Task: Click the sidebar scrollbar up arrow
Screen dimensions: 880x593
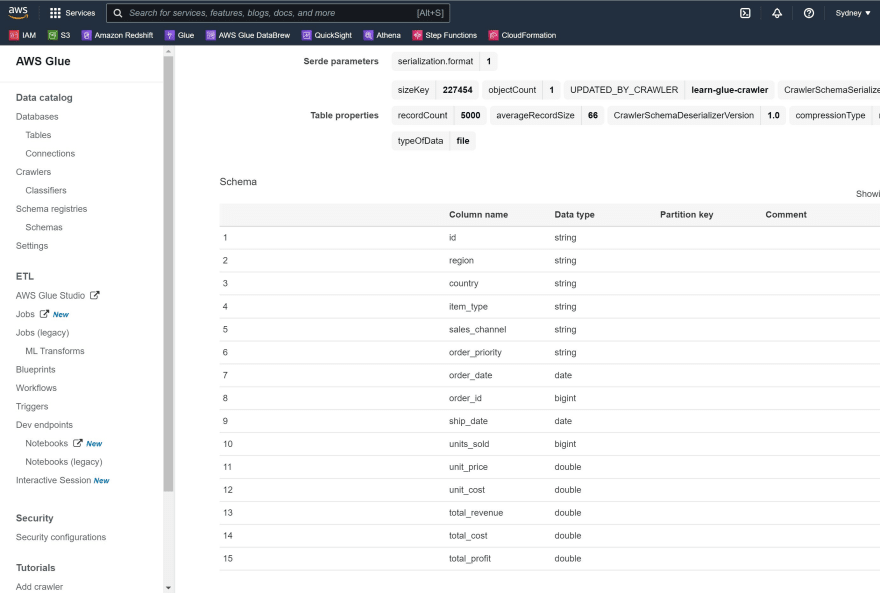Action: tap(168, 52)
